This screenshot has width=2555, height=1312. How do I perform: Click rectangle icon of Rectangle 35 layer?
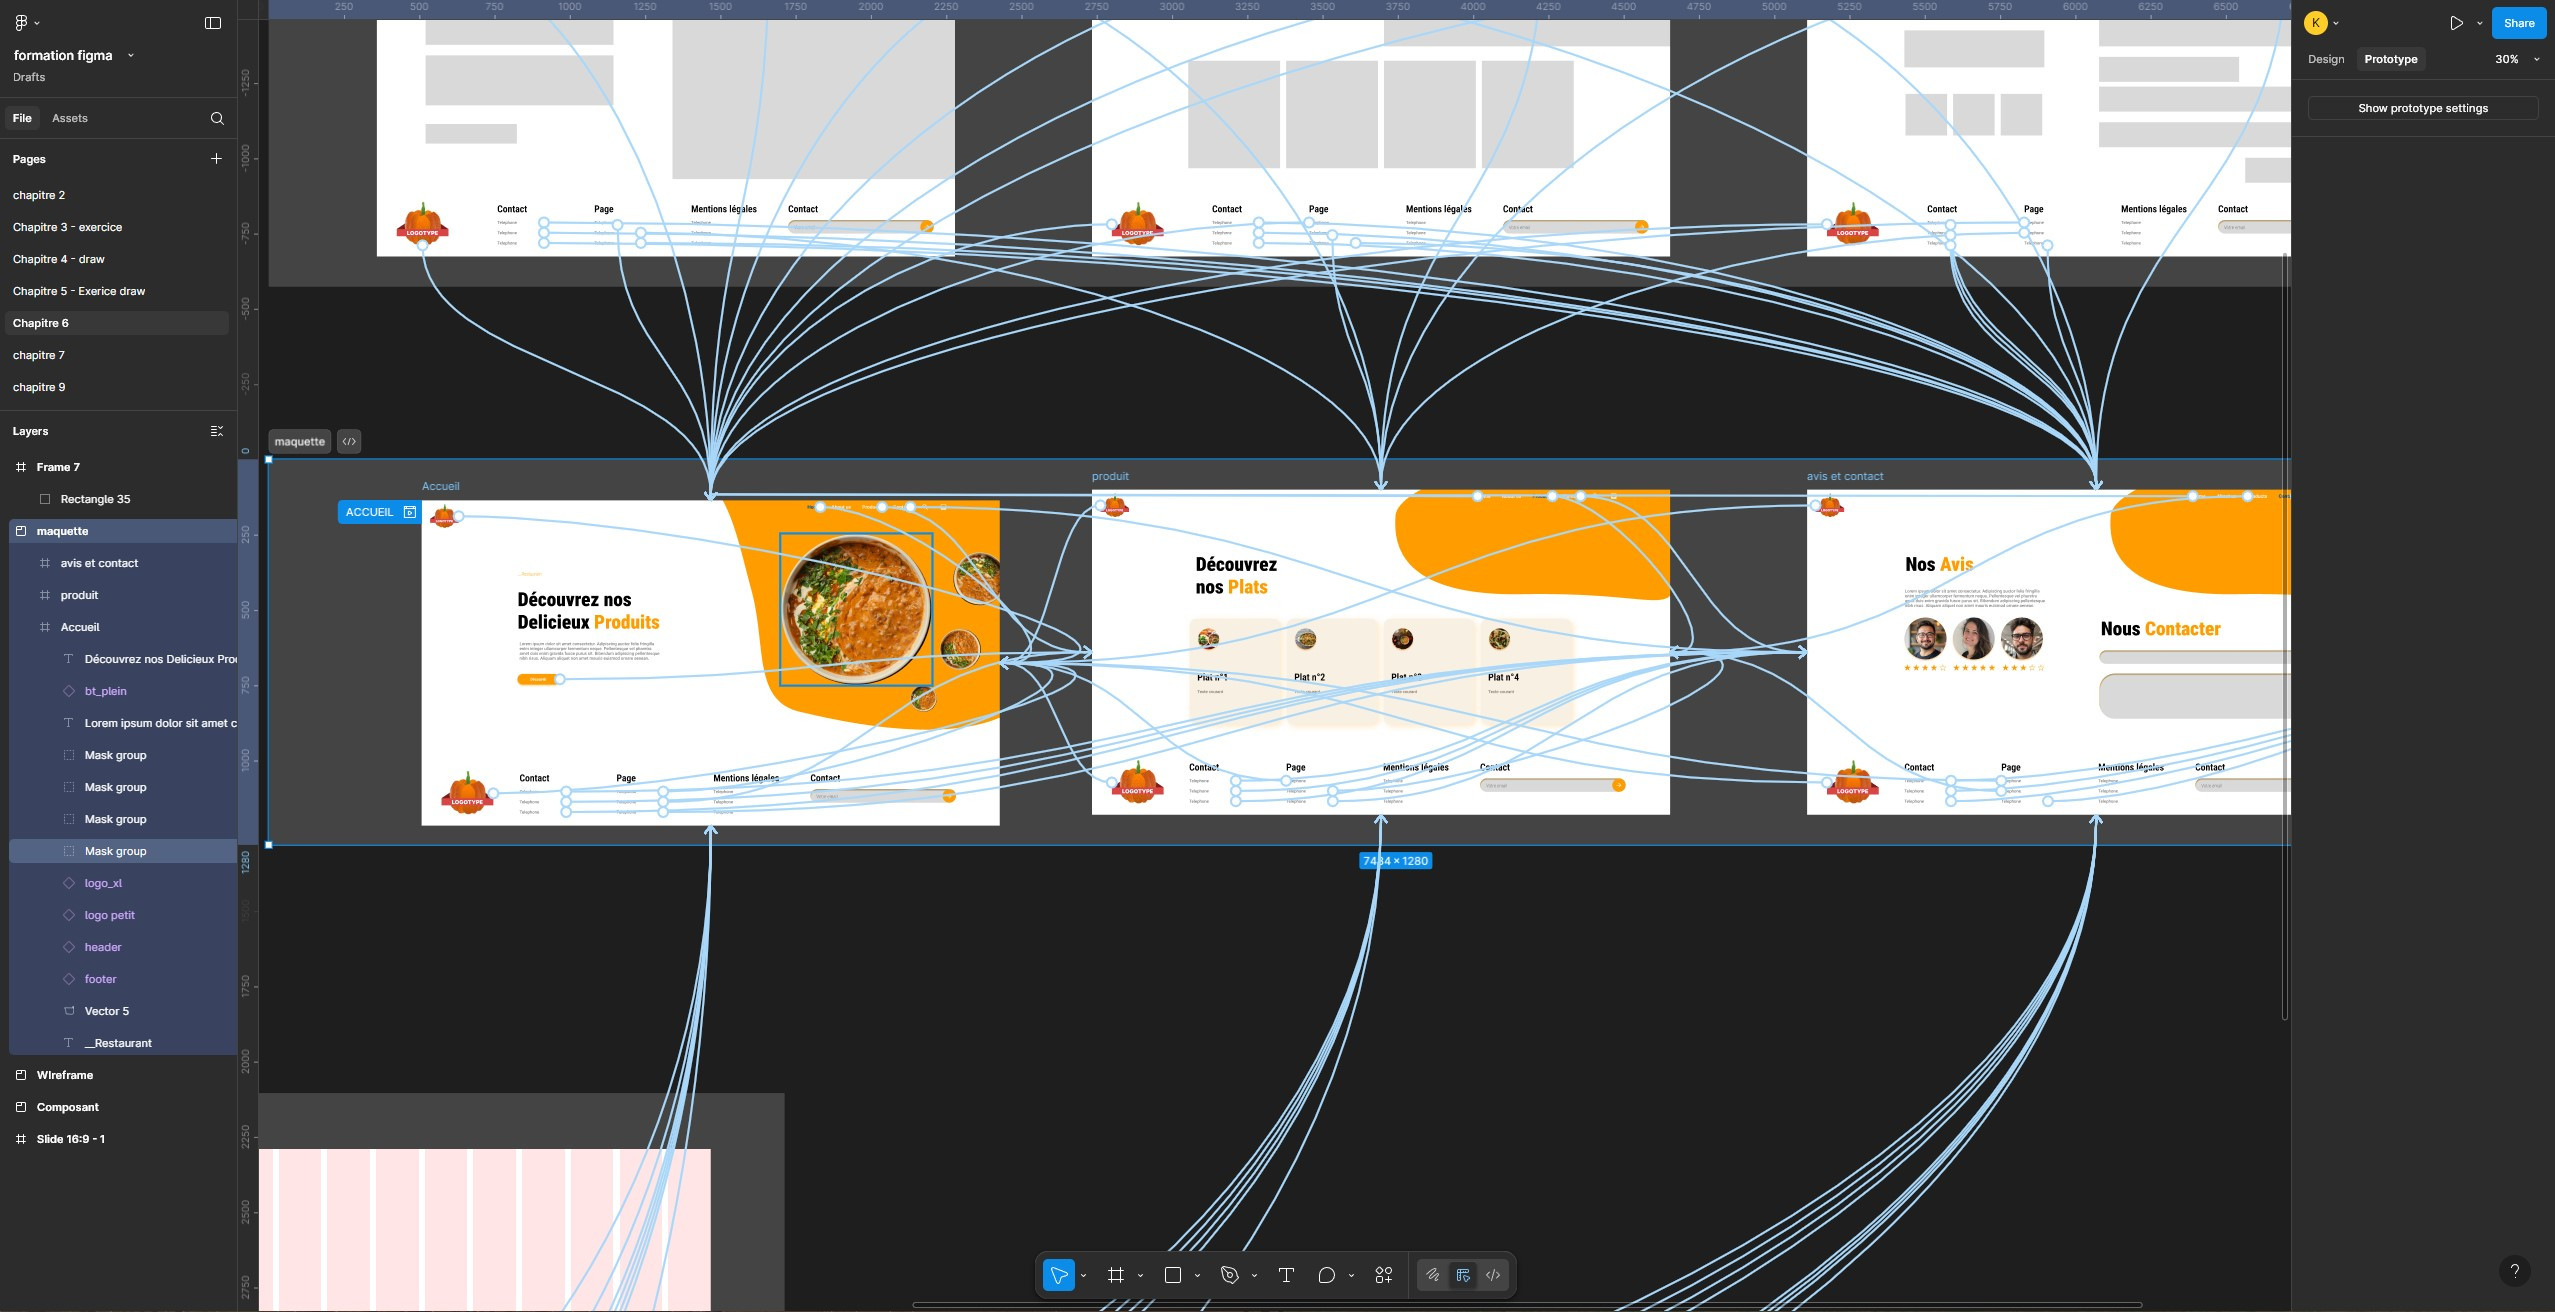(45, 499)
